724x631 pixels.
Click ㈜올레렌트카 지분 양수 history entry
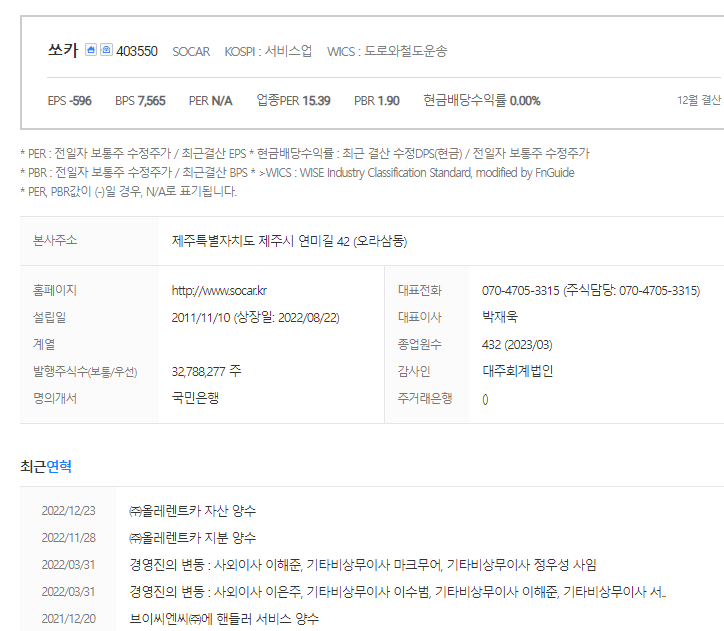pyautogui.click(x=192, y=538)
